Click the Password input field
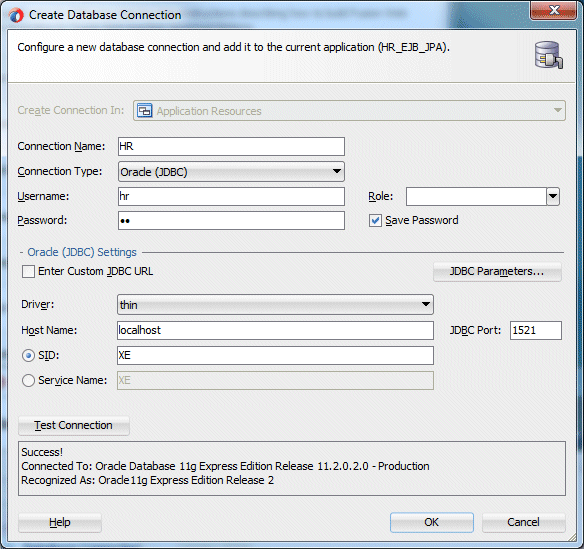 point(231,220)
